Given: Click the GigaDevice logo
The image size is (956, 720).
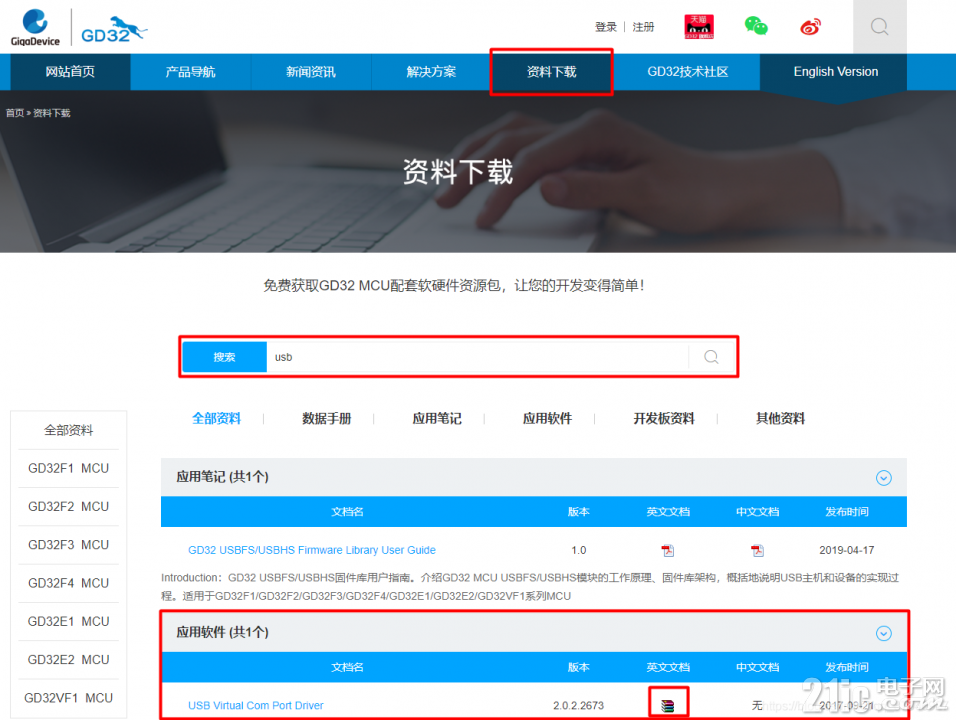Looking at the screenshot, I should pos(35,27).
